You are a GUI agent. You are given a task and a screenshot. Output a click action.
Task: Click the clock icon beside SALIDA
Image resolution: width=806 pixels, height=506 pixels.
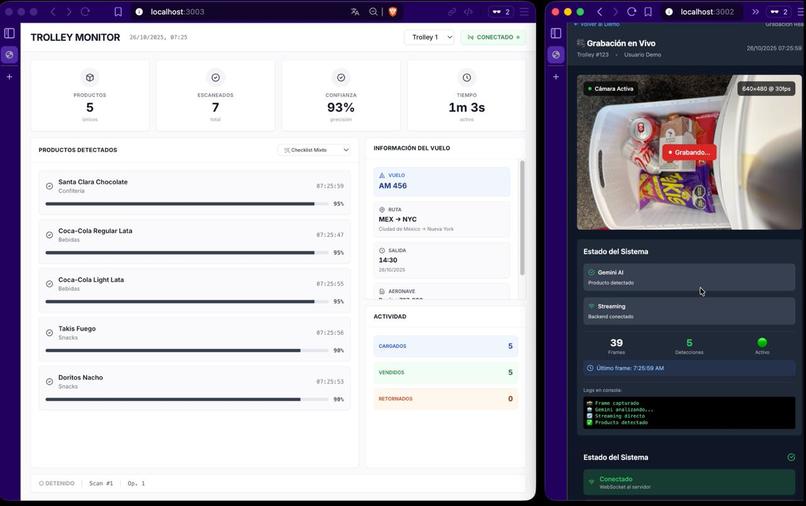coord(382,250)
